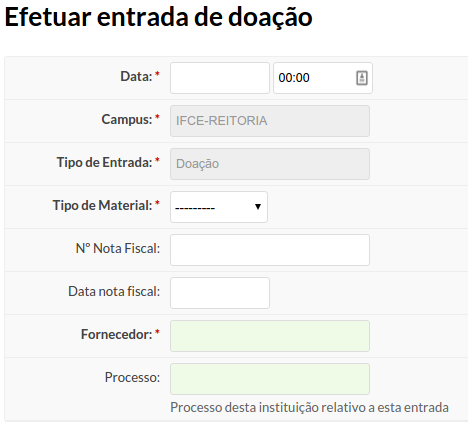The width and height of the screenshot is (468, 430).
Task: Click the disabled Tipo de Entrada Doação field
Action: click(270, 164)
